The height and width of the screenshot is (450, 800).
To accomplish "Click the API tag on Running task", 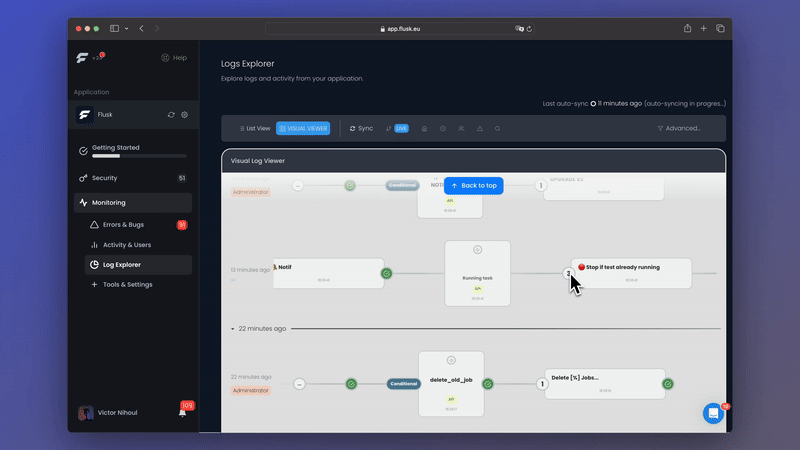I will click(478, 289).
